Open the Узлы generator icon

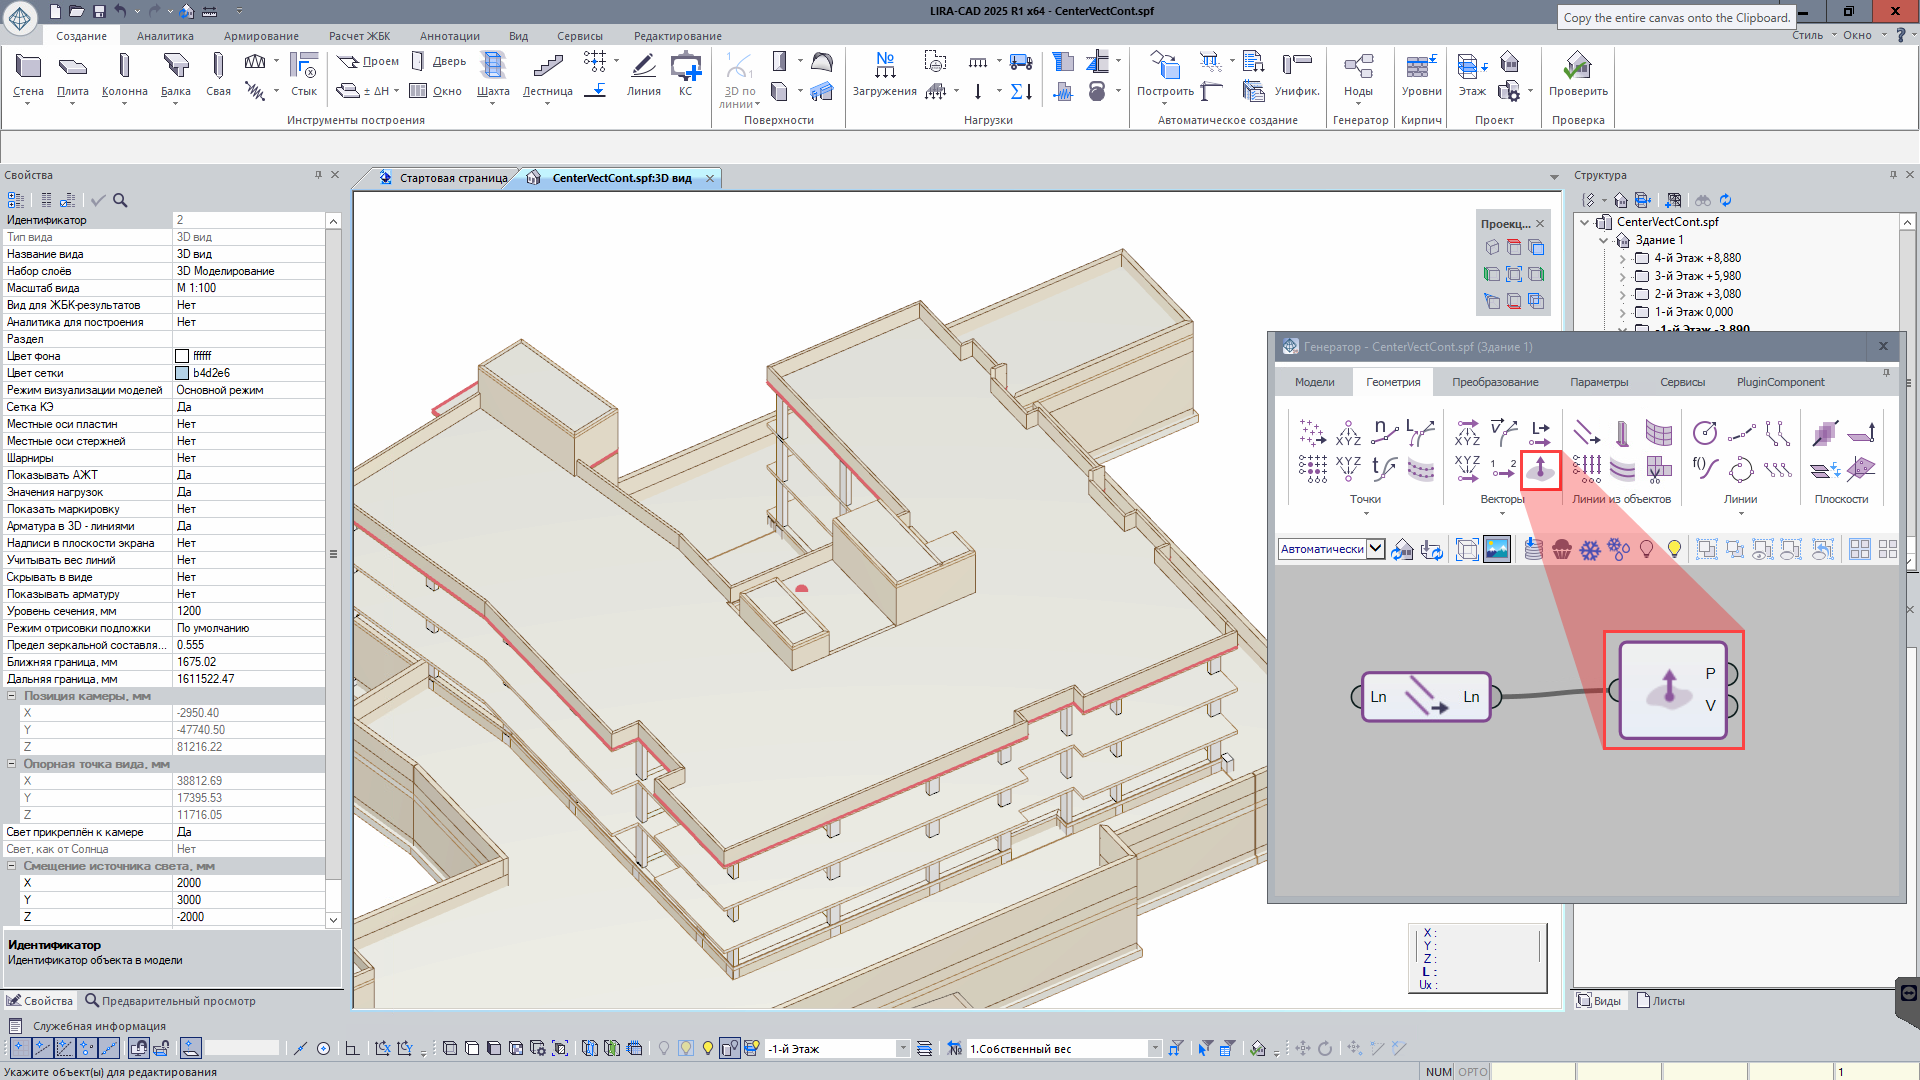(x=1358, y=68)
